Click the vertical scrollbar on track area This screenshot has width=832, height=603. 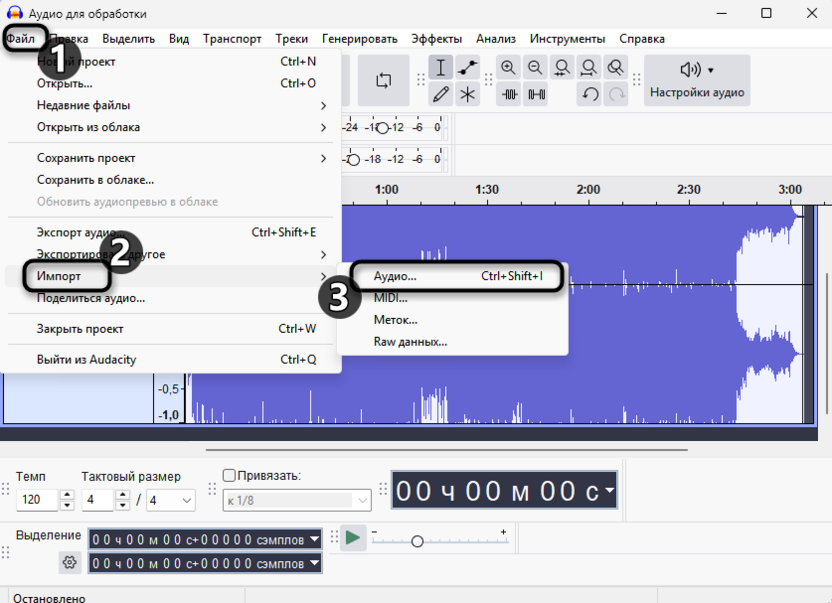click(827, 342)
